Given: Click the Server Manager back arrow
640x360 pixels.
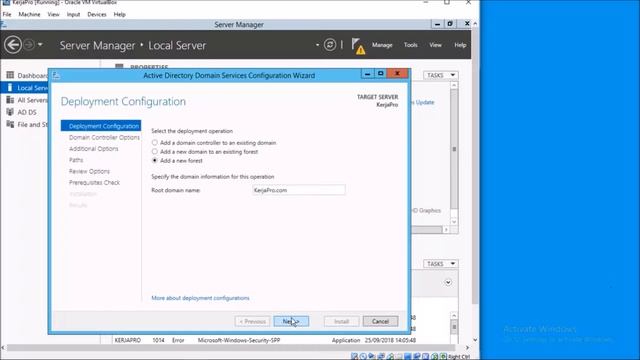Looking at the screenshot, I should [x=13, y=44].
